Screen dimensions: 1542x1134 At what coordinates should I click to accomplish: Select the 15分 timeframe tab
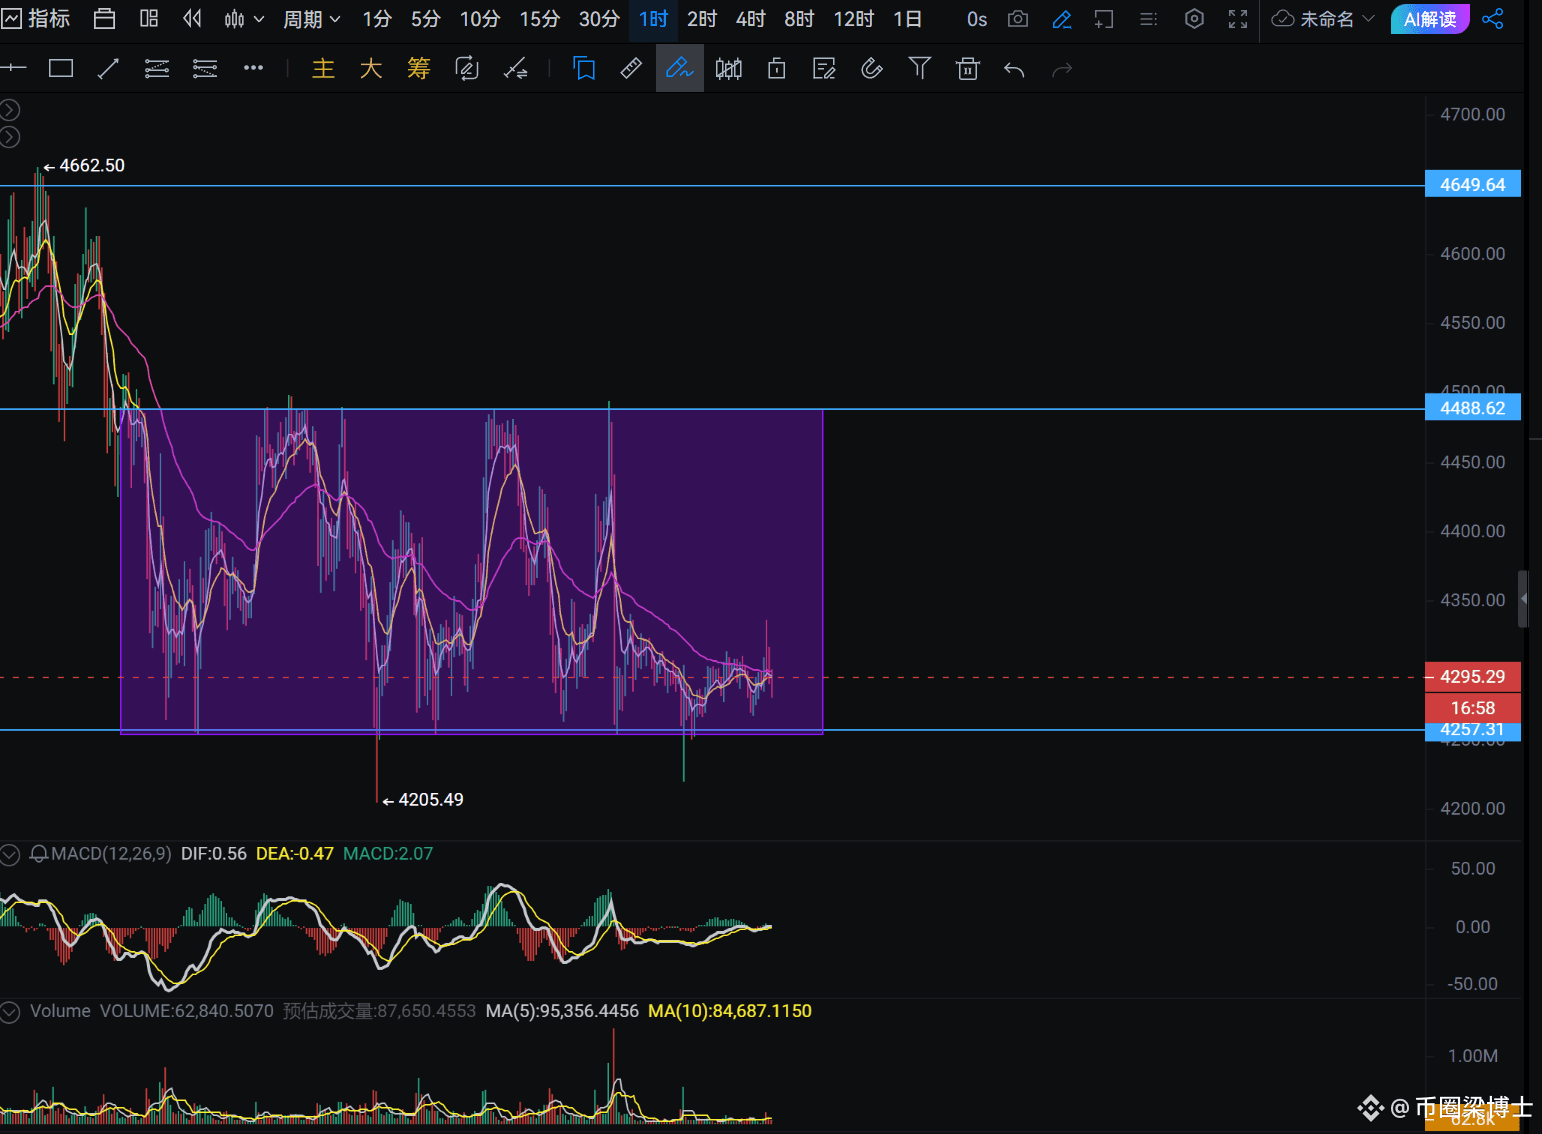coord(539,19)
